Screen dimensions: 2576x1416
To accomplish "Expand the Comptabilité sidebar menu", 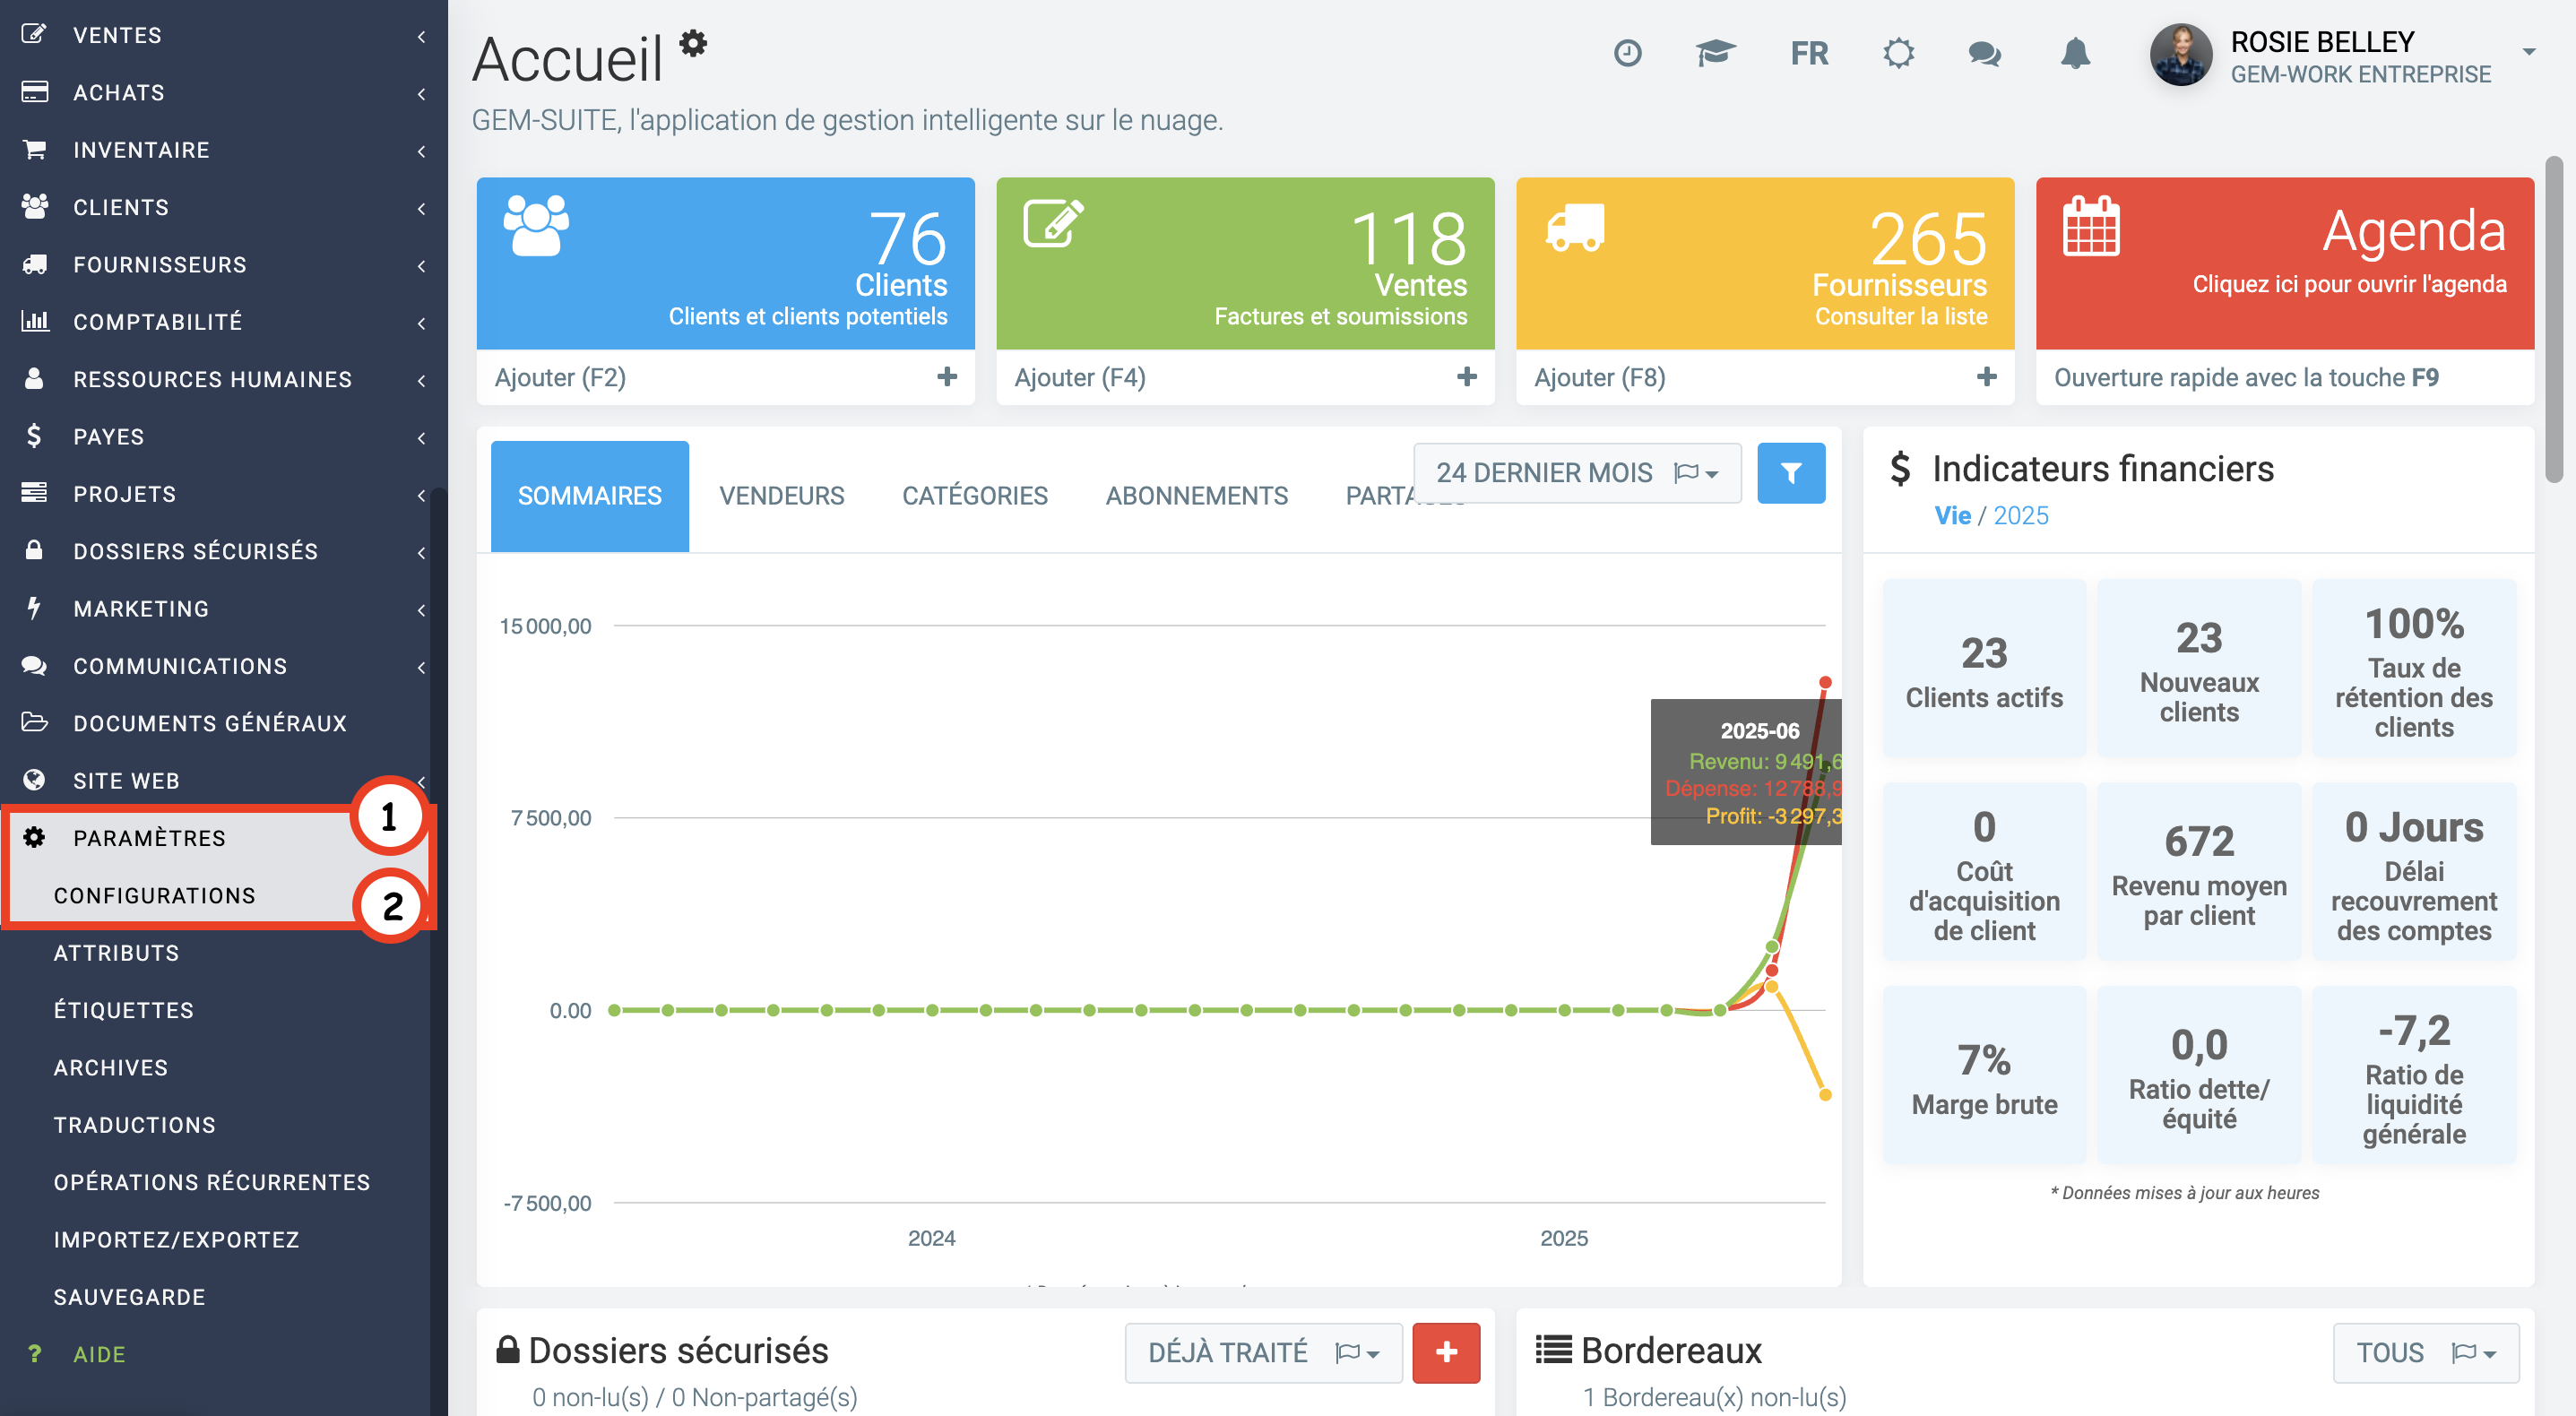I will (158, 322).
